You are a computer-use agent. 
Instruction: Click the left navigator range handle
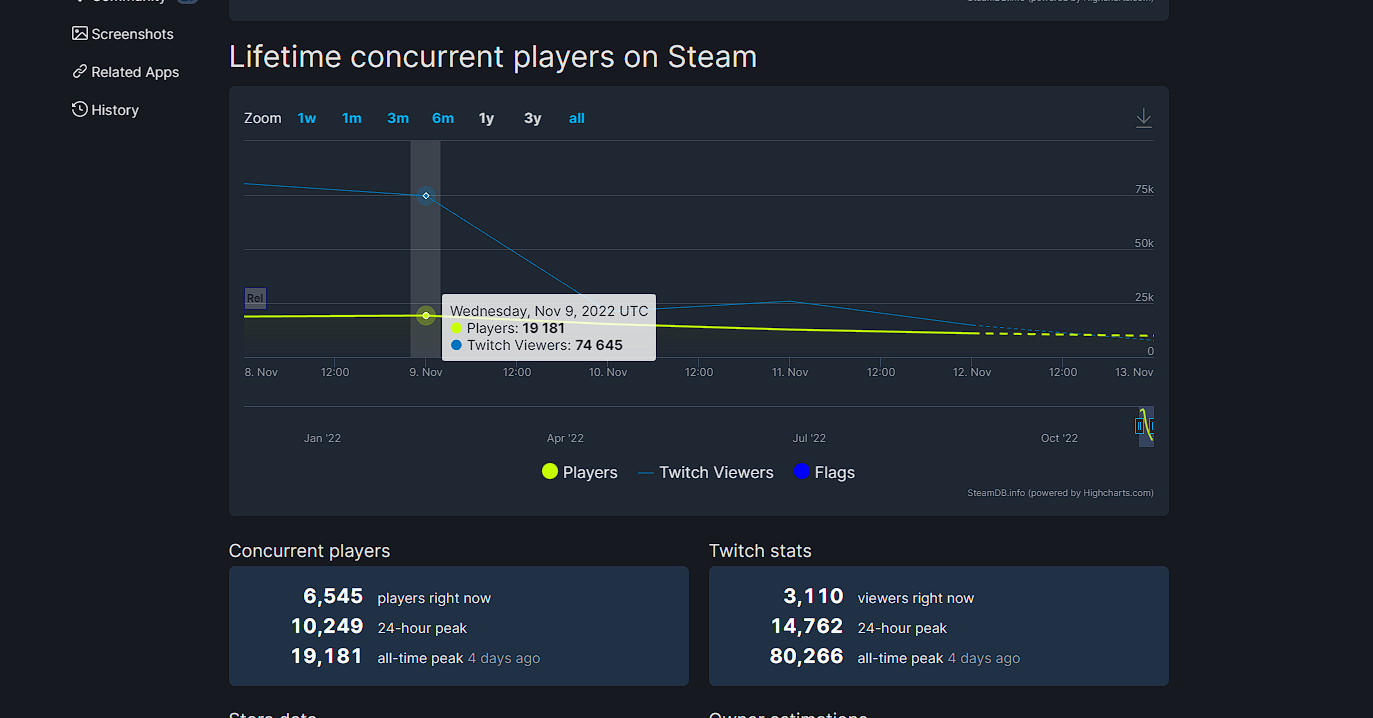click(x=1139, y=426)
